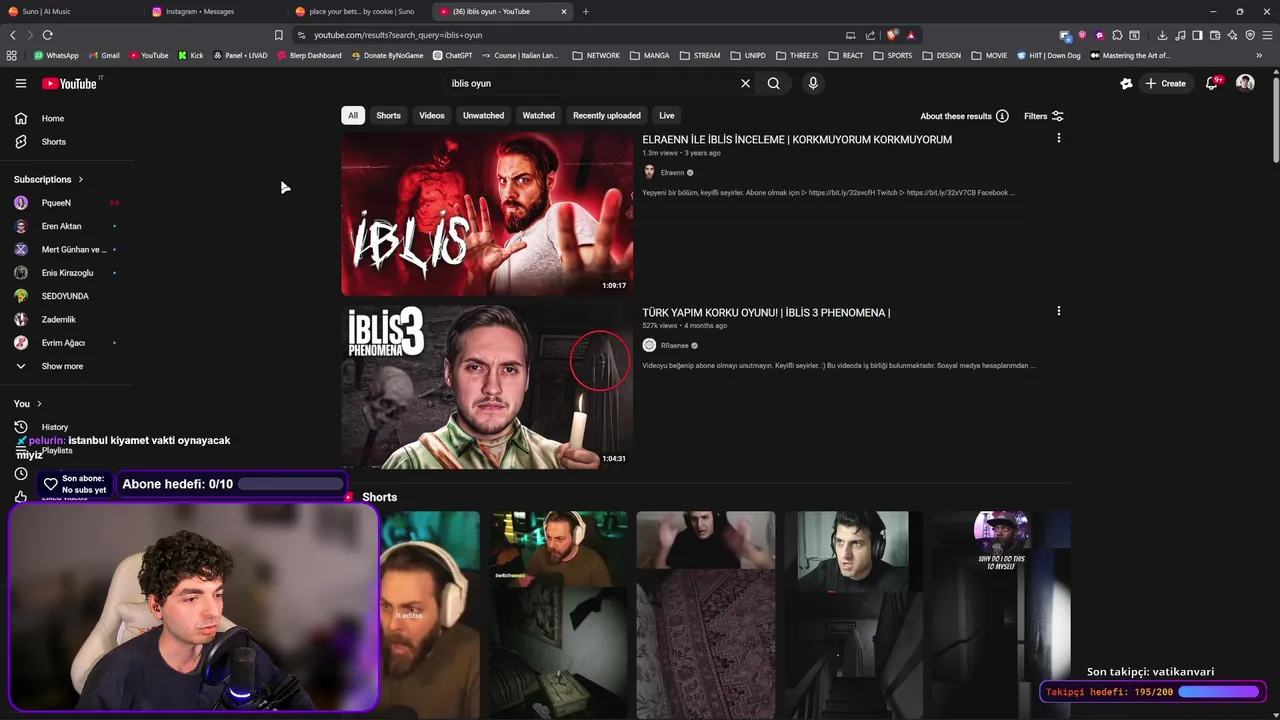Play the İBLİS 3 PHENOMENA thumbnail

[487, 387]
